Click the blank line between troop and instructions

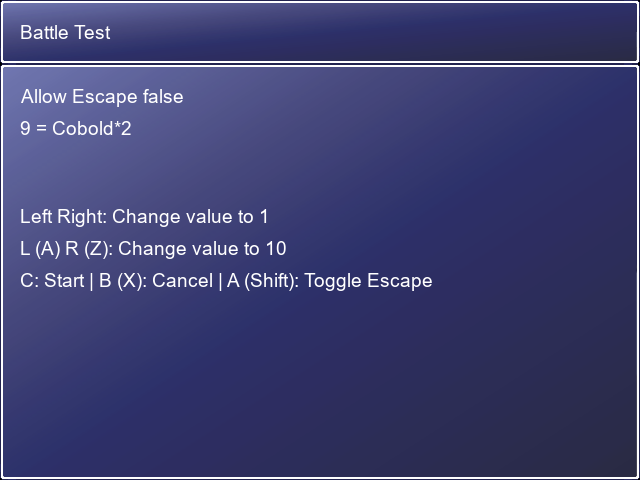(x=200, y=172)
